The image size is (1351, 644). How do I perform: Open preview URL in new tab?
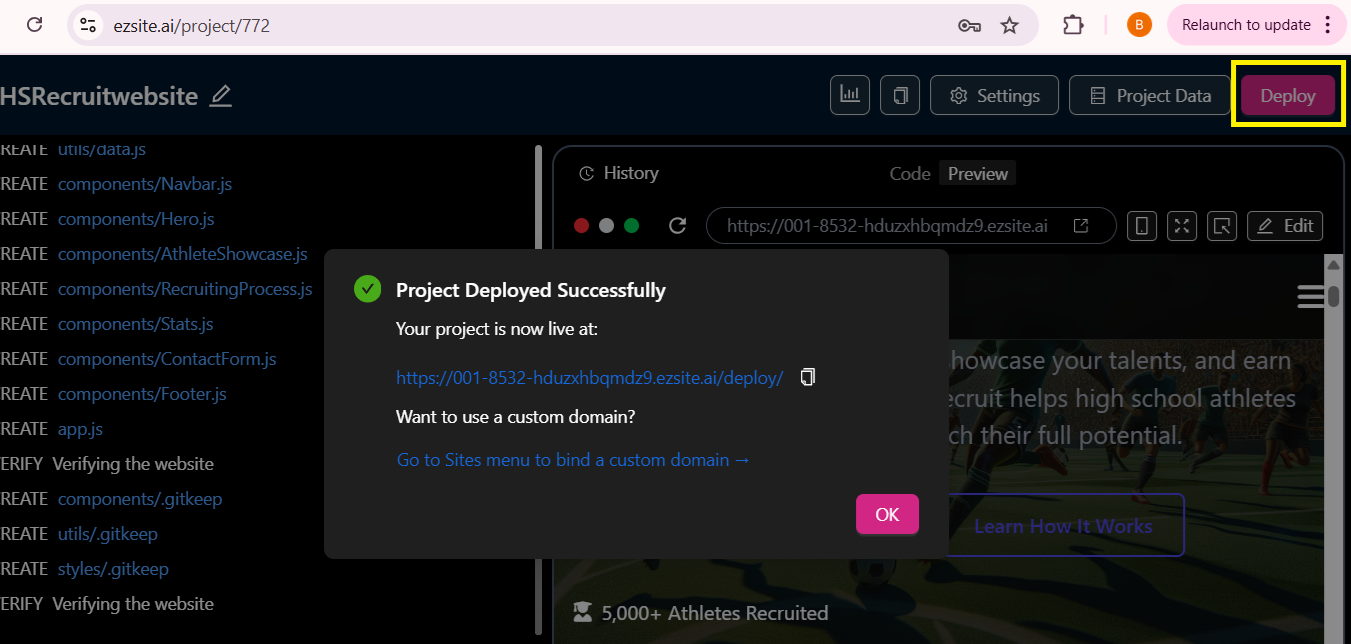tap(1081, 226)
